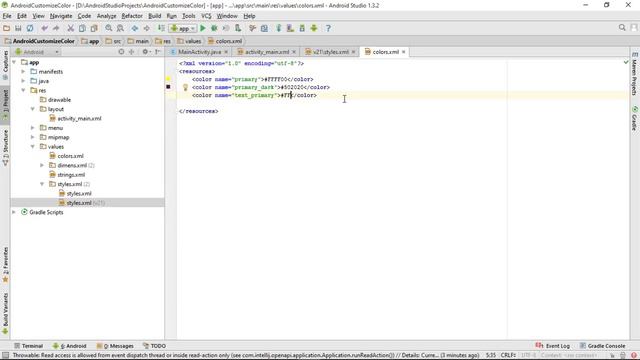Click the Open folder toolbar icon

point(7,28)
